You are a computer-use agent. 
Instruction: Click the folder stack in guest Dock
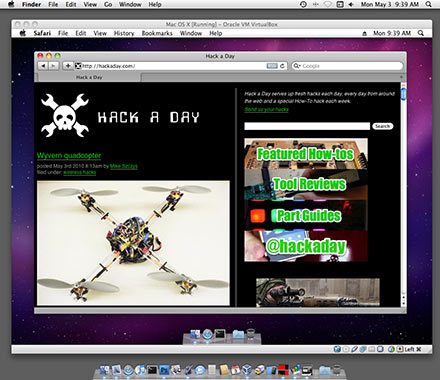pos(238,334)
